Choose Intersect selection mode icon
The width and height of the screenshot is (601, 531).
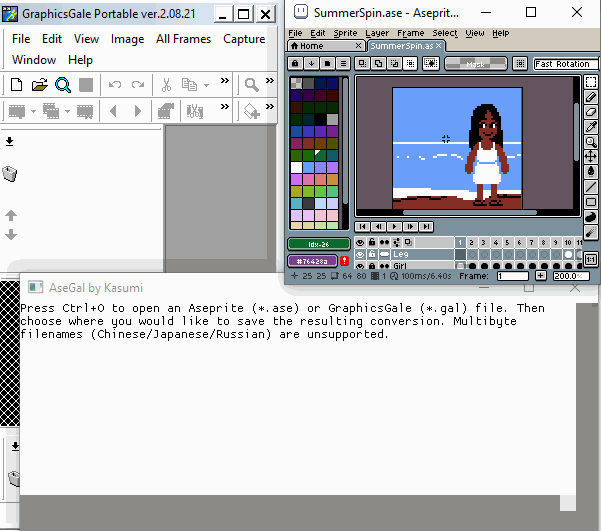pos(410,63)
